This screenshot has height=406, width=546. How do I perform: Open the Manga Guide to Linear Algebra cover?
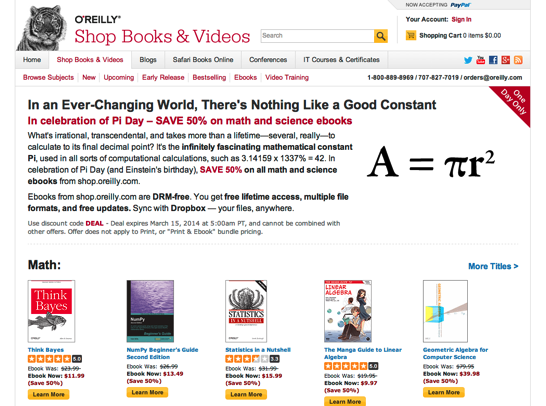click(348, 311)
